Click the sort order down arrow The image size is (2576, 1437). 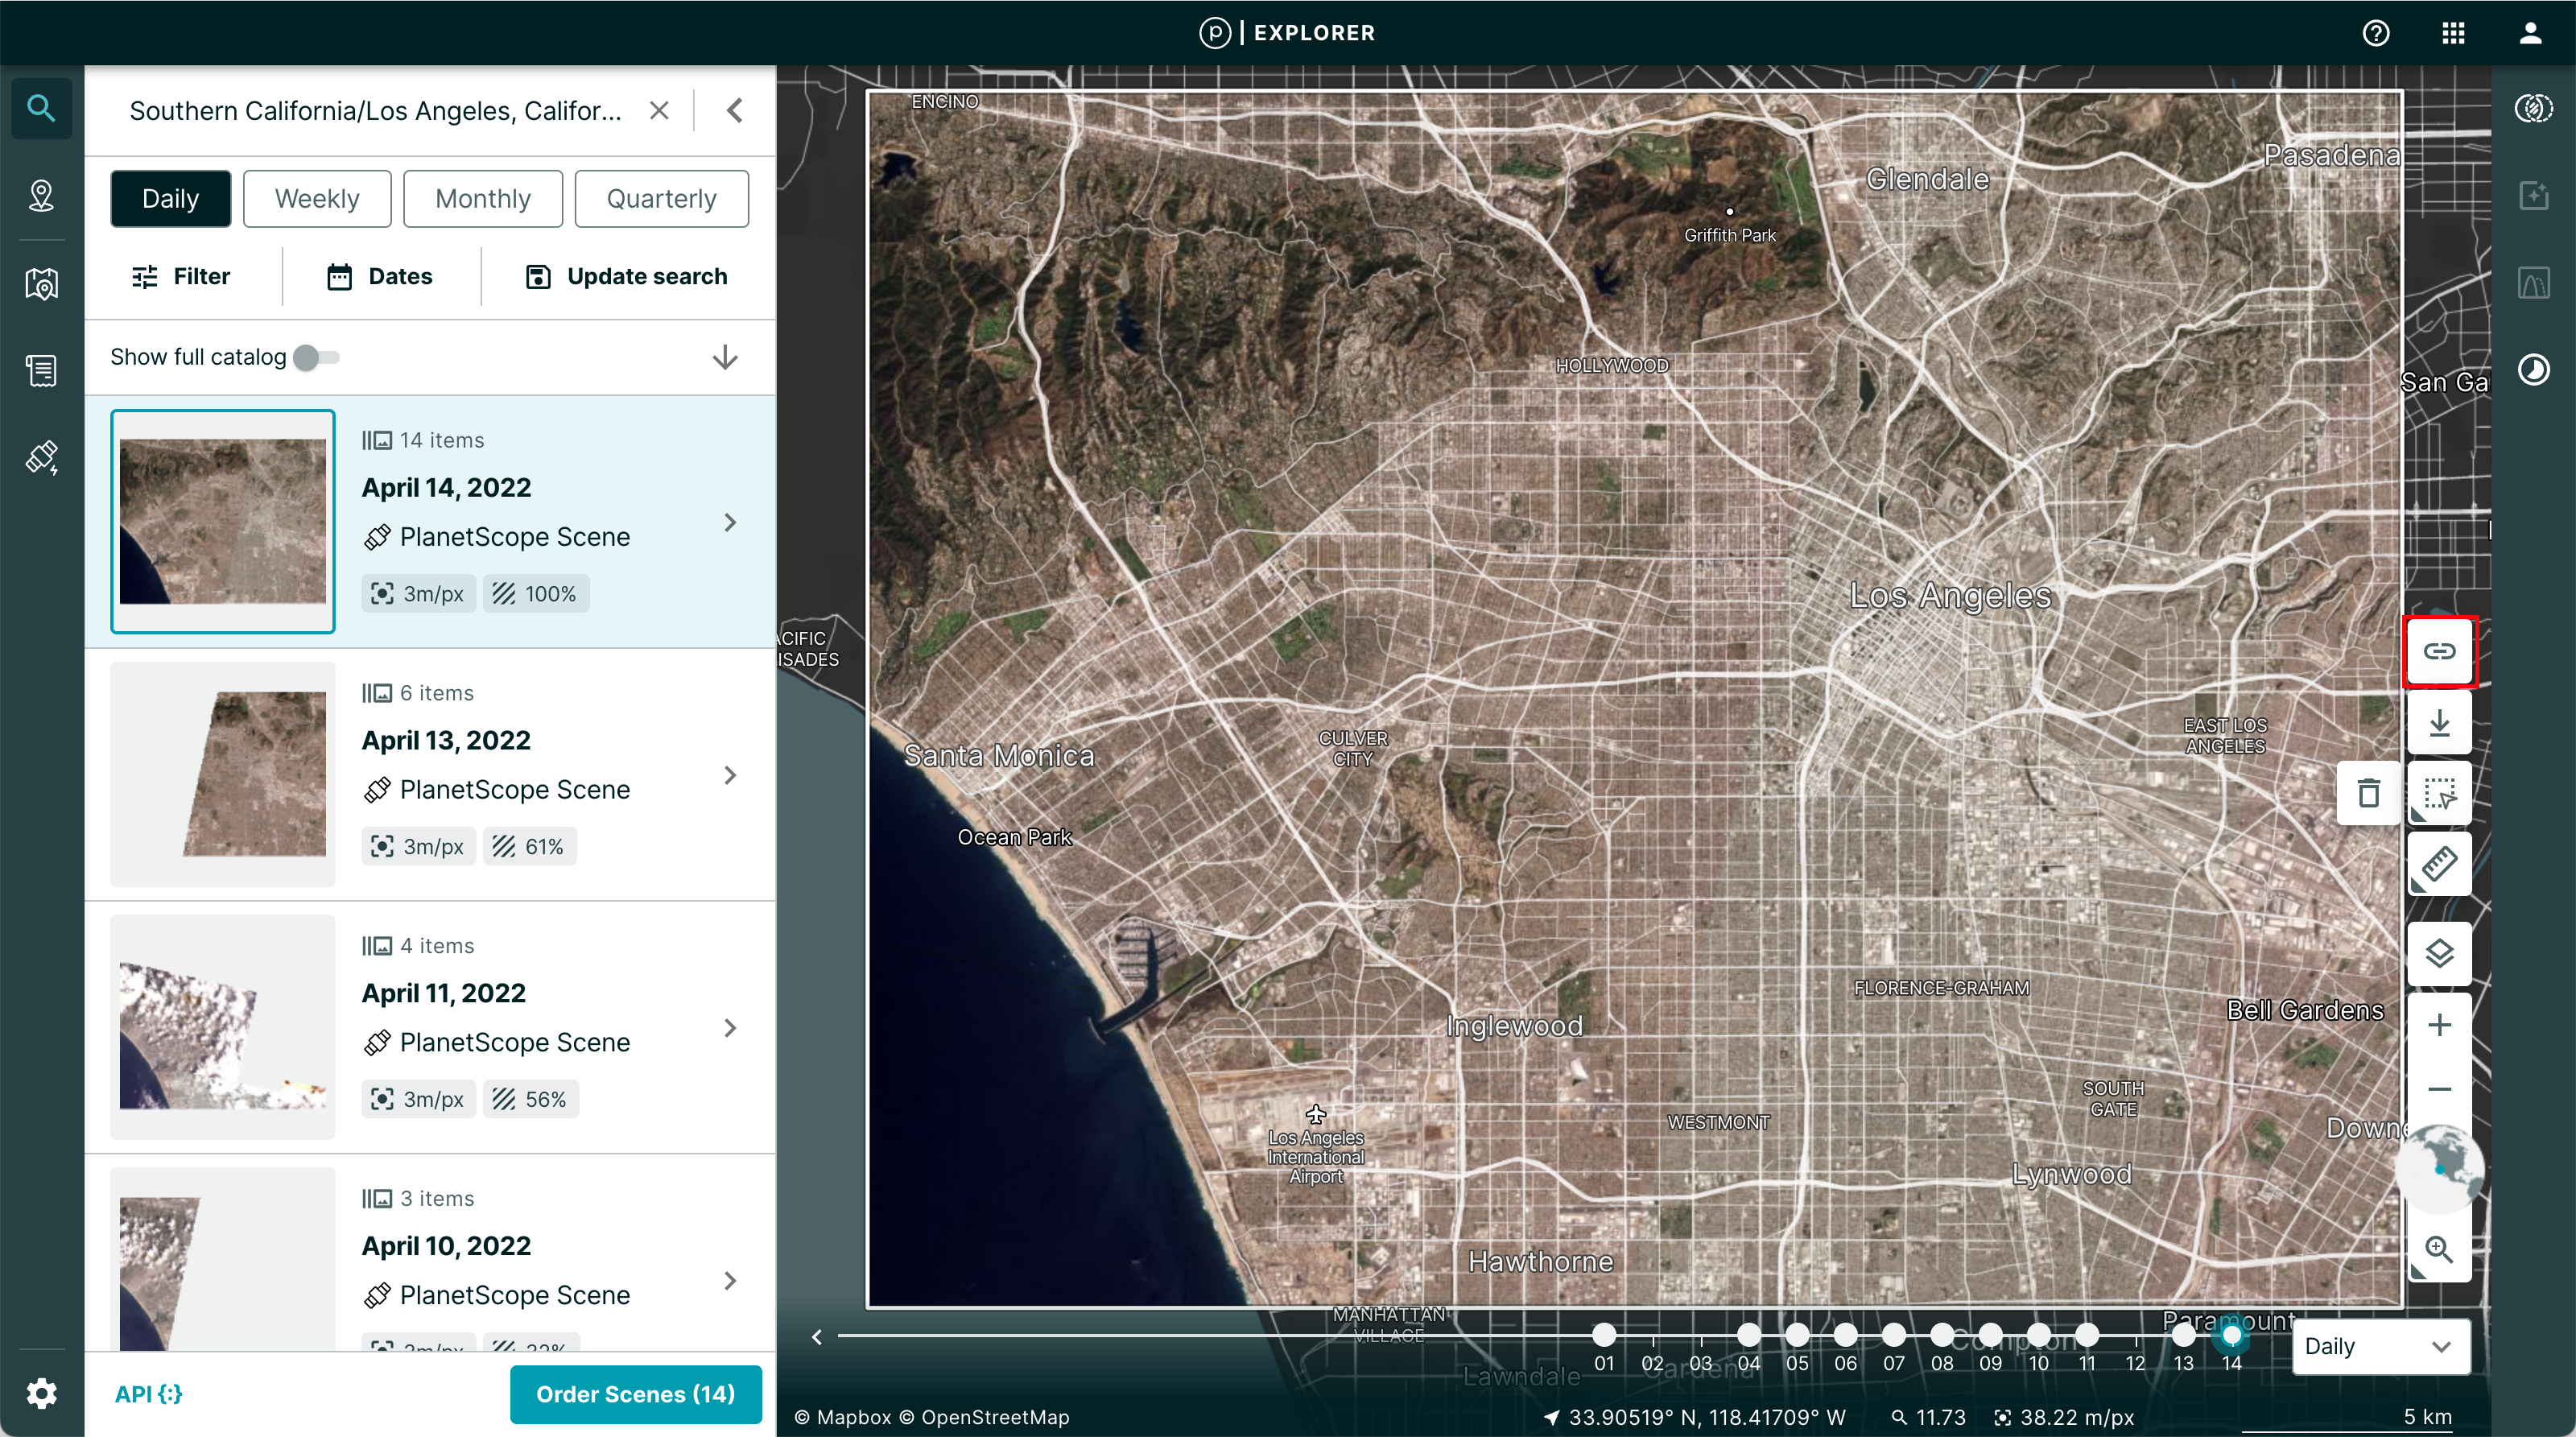click(725, 357)
